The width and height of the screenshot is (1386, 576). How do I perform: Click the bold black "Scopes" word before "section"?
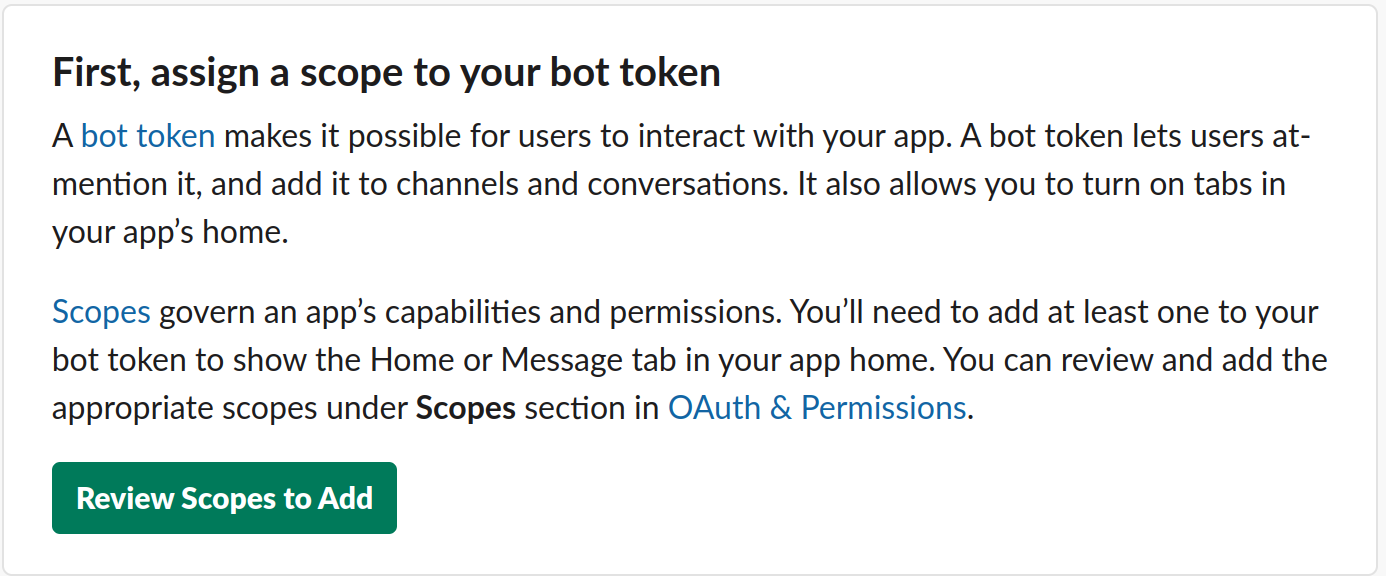tap(465, 408)
